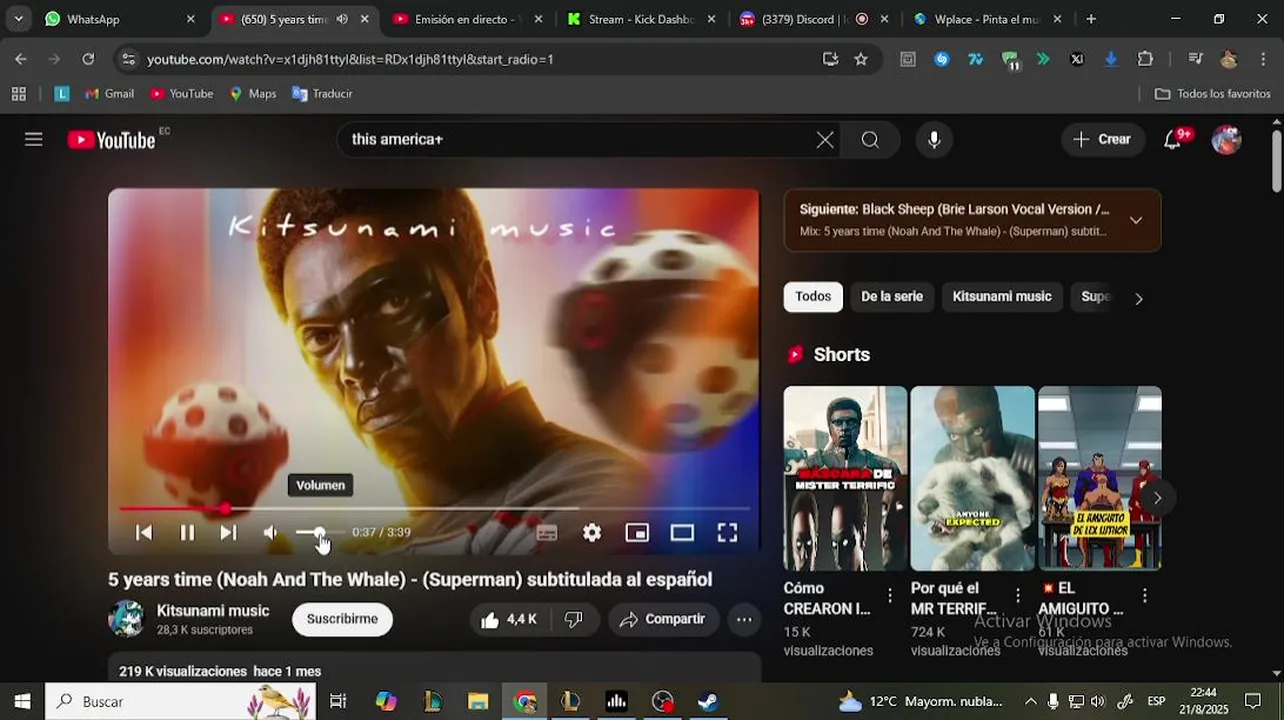Open the Lex Luthor Short thumbnail

click(x=1099, y=478)
